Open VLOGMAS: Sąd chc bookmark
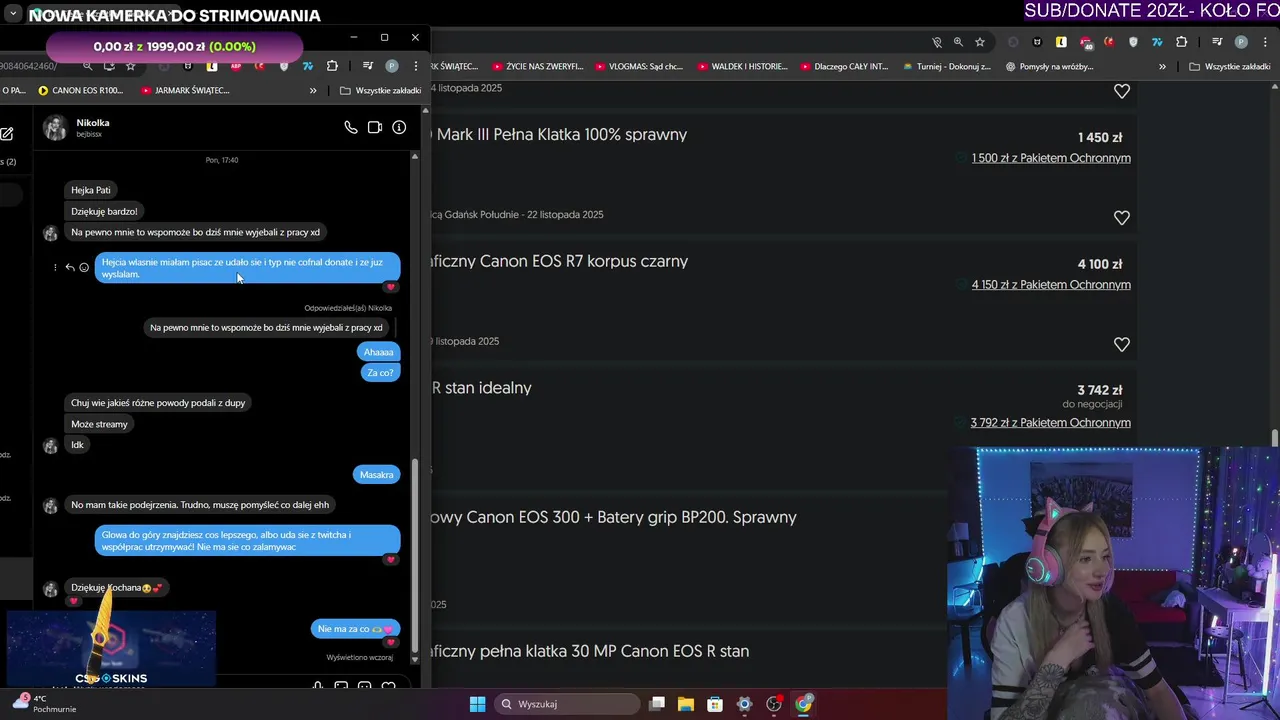The width and height of the screenshot is (1280, 720). [x=639, y=66]
